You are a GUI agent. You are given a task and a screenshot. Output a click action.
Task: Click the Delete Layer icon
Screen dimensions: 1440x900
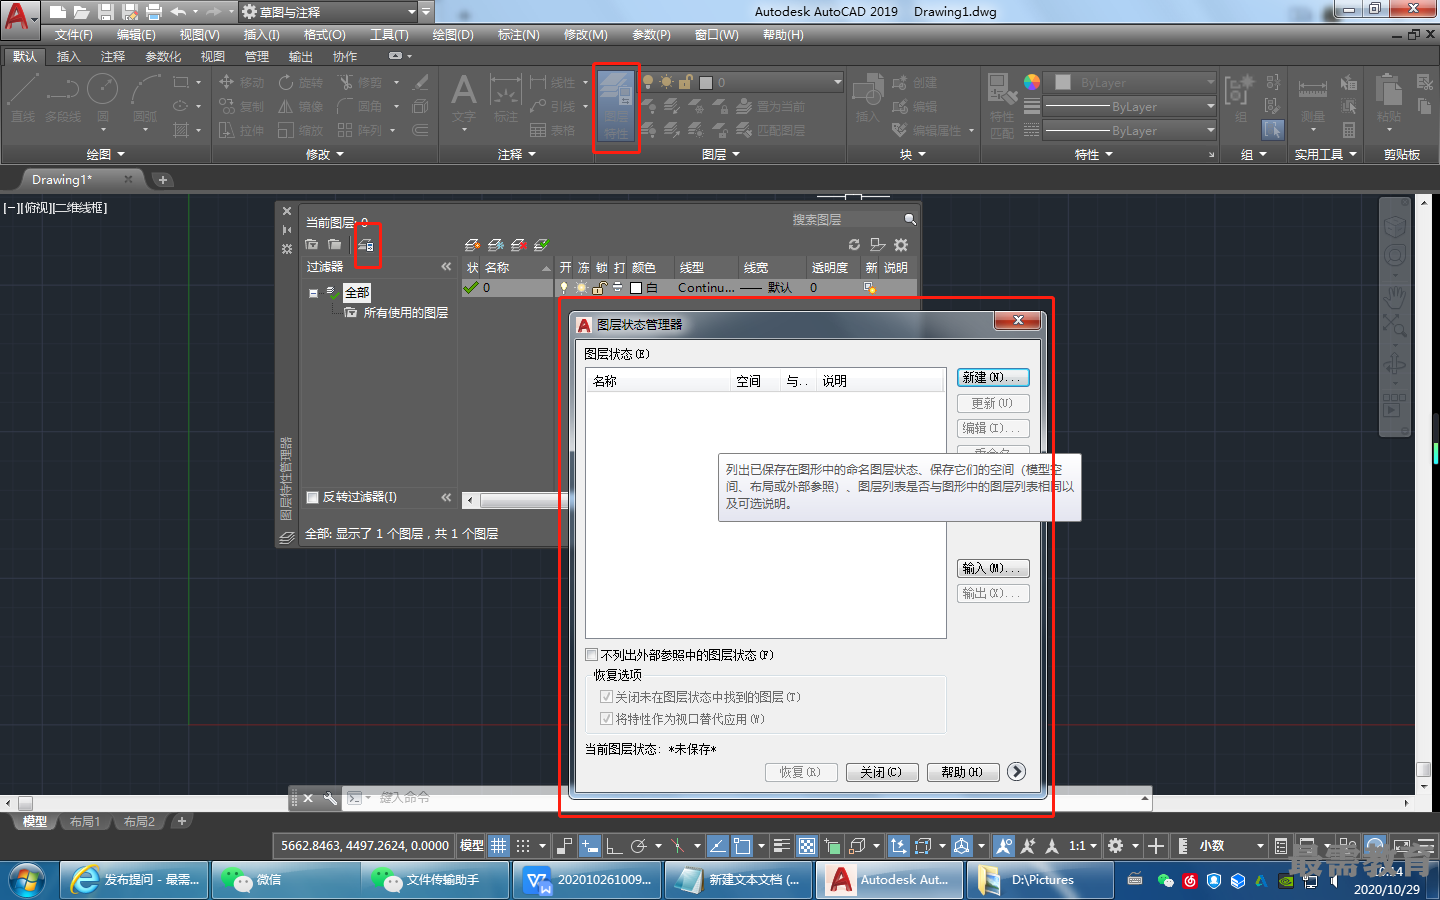pos(518,245)
